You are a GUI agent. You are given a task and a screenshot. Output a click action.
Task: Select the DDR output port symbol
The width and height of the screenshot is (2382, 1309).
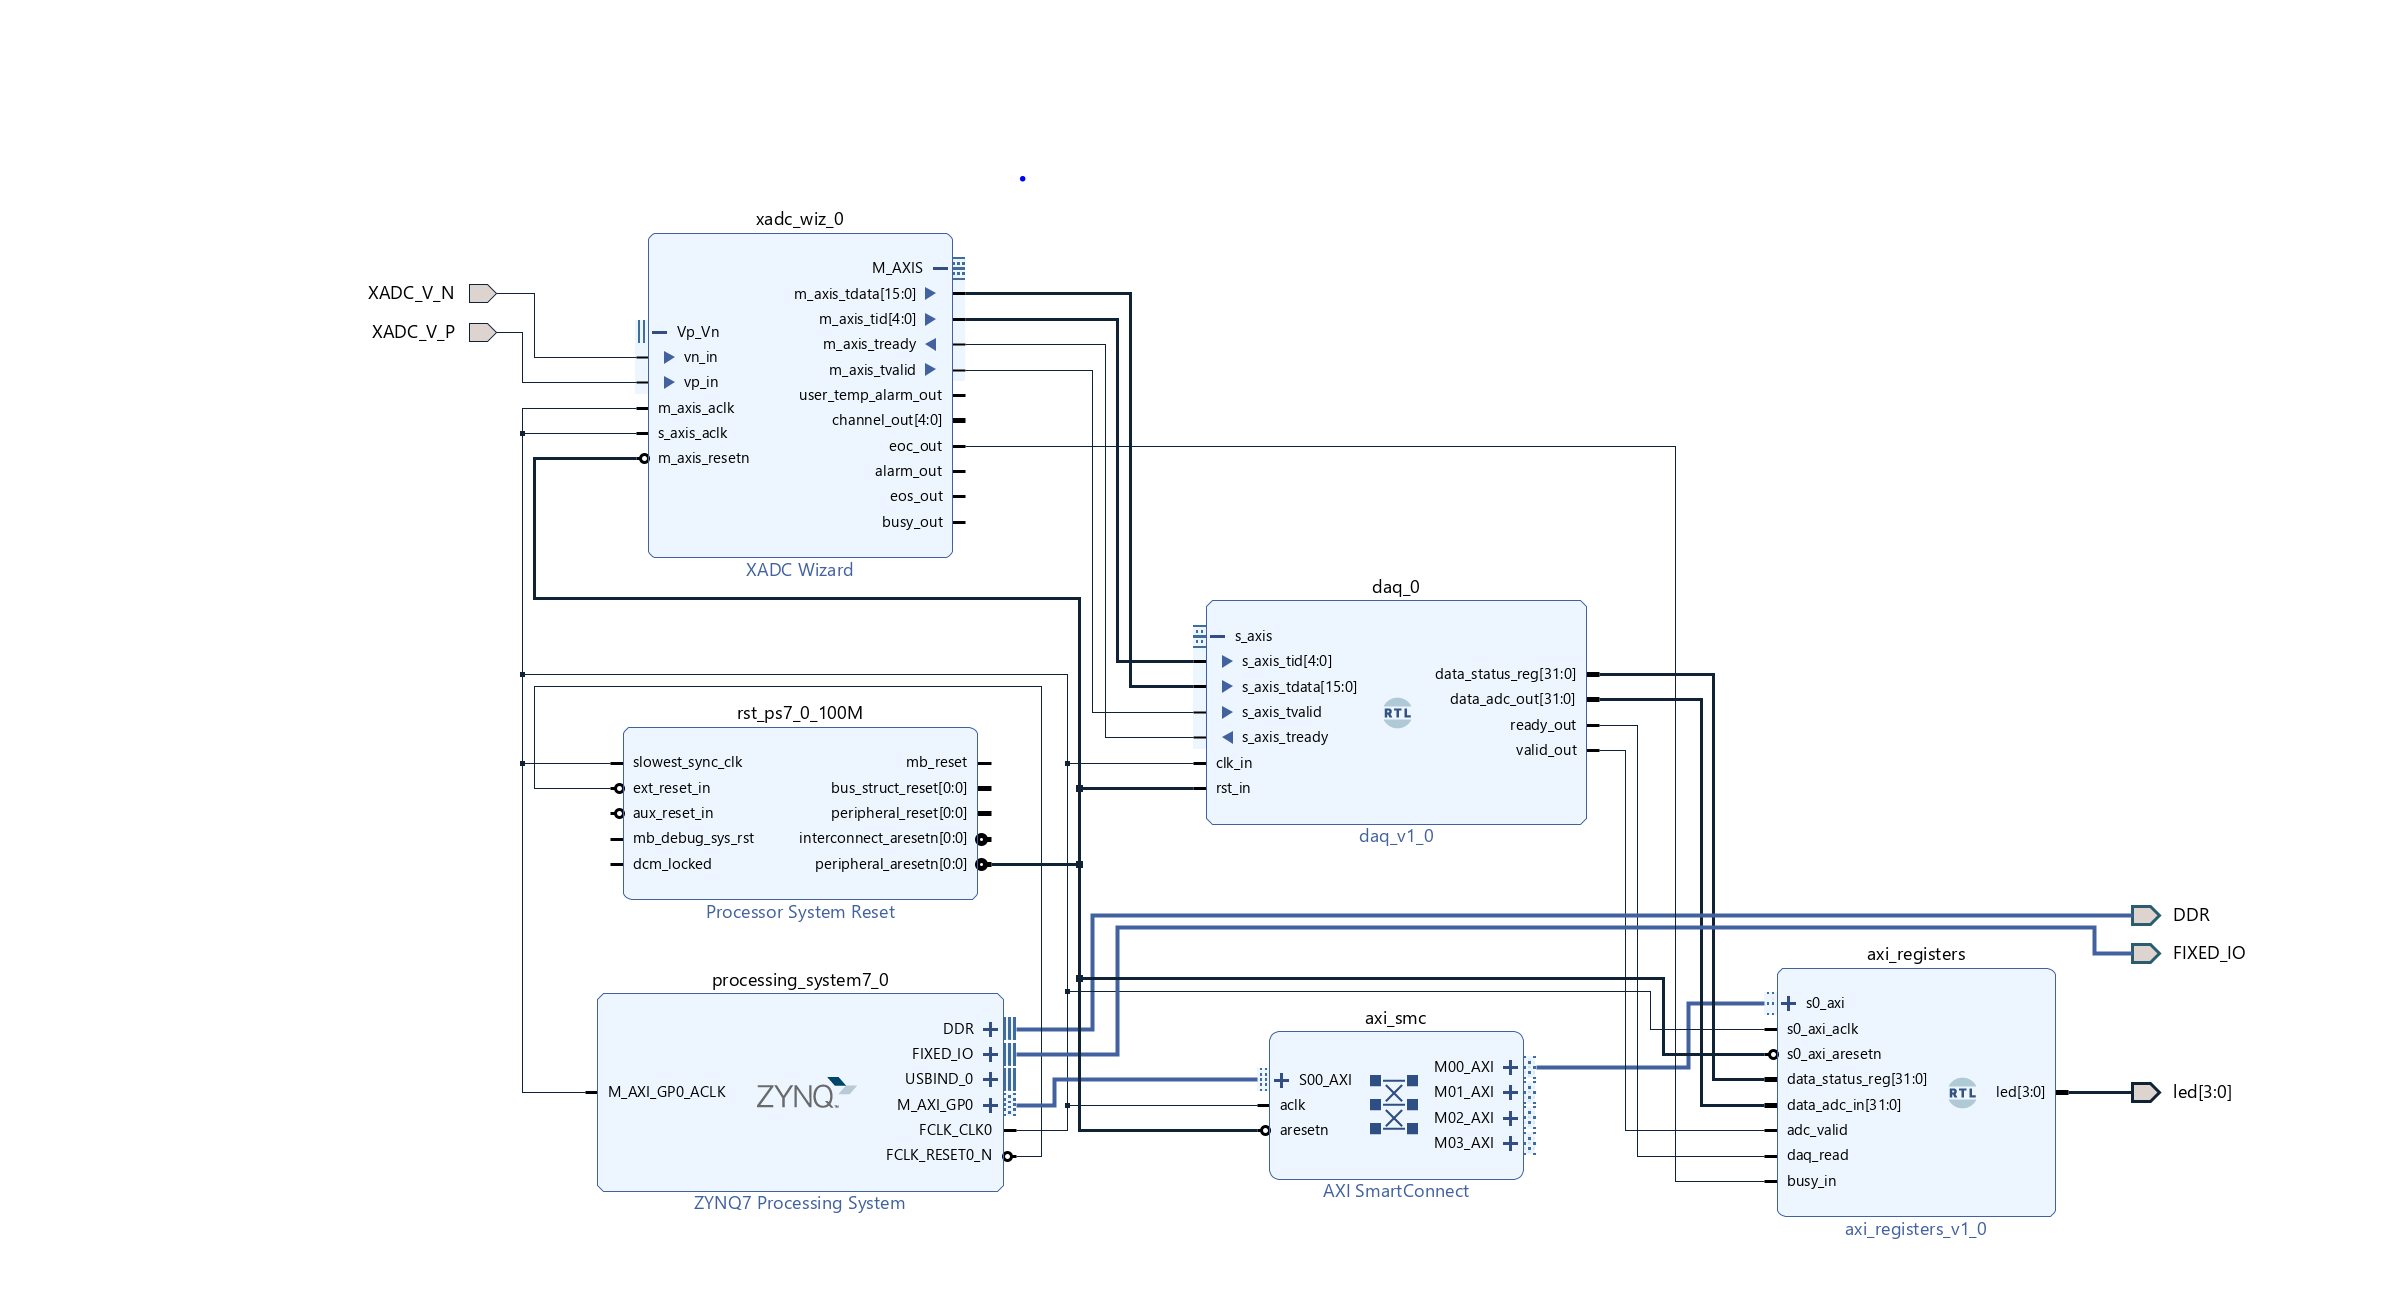(2144, 915)
